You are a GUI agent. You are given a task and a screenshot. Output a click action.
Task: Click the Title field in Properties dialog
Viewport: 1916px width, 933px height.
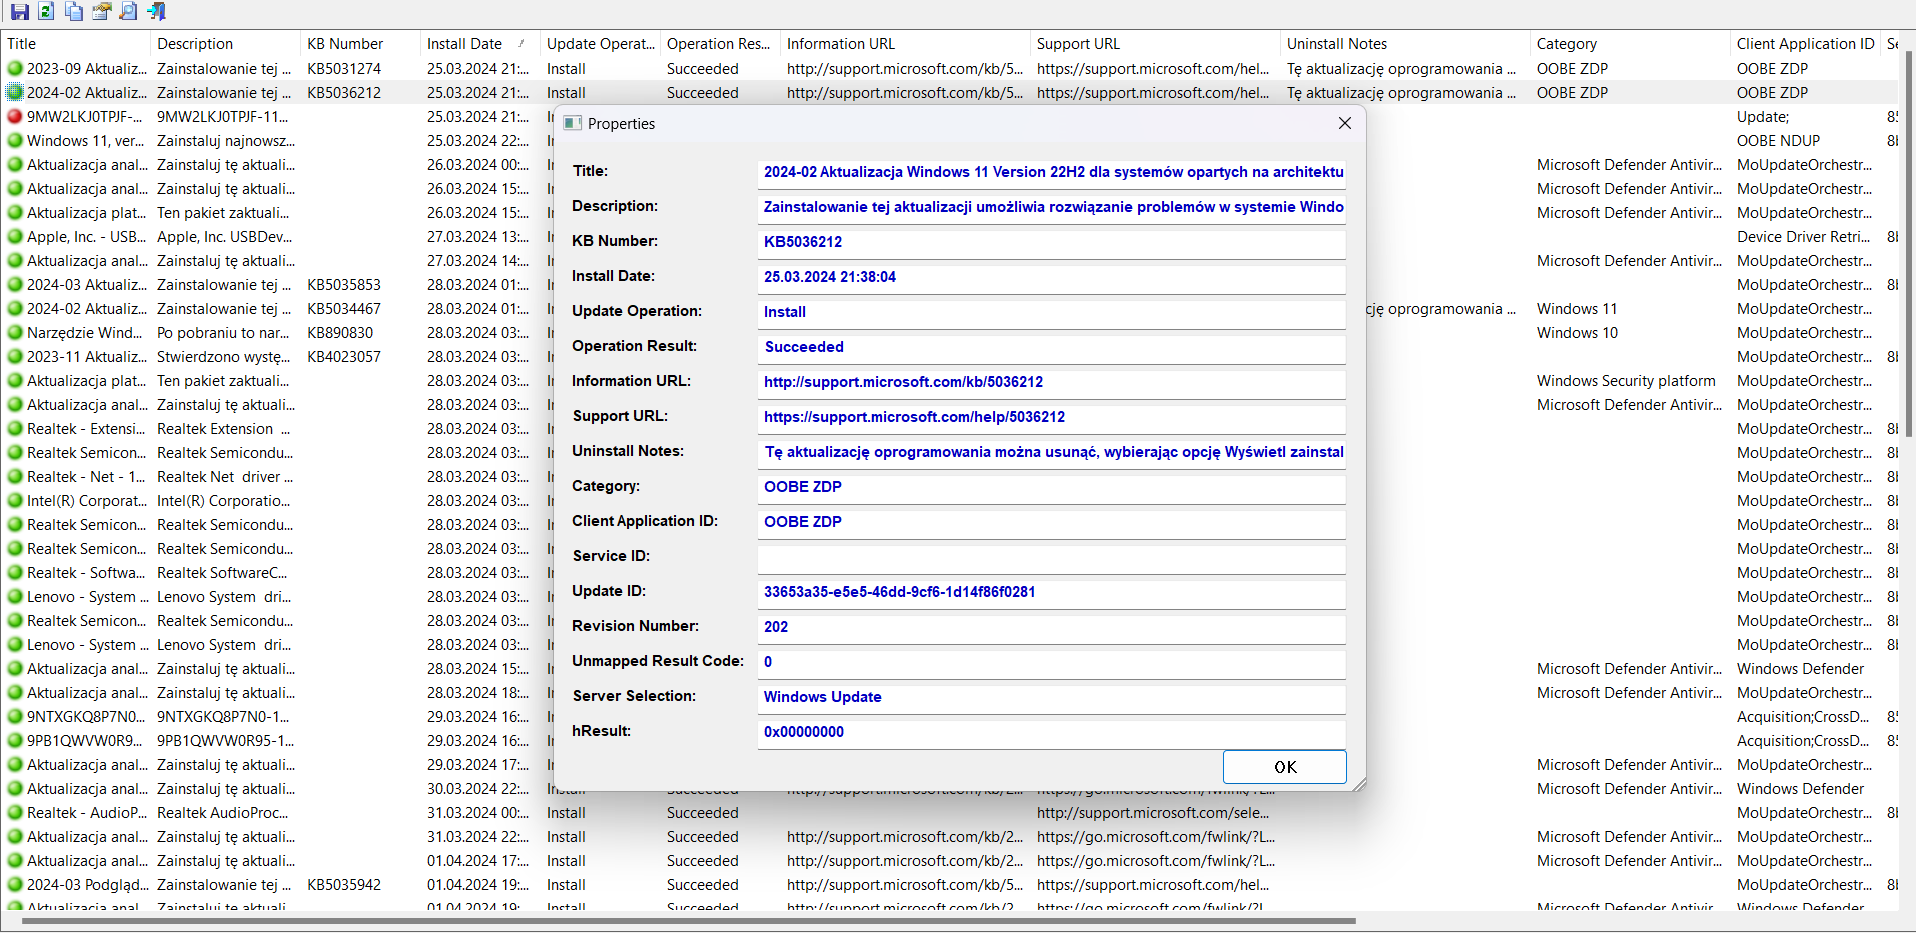1052,172
